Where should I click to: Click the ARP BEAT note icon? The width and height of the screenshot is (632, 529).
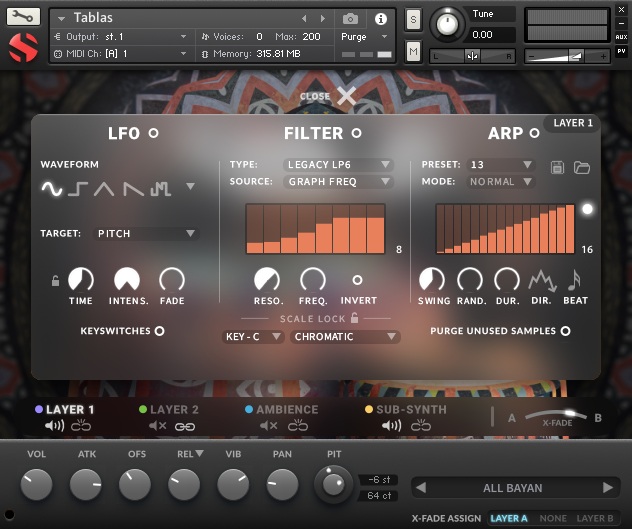coord(574,280)
